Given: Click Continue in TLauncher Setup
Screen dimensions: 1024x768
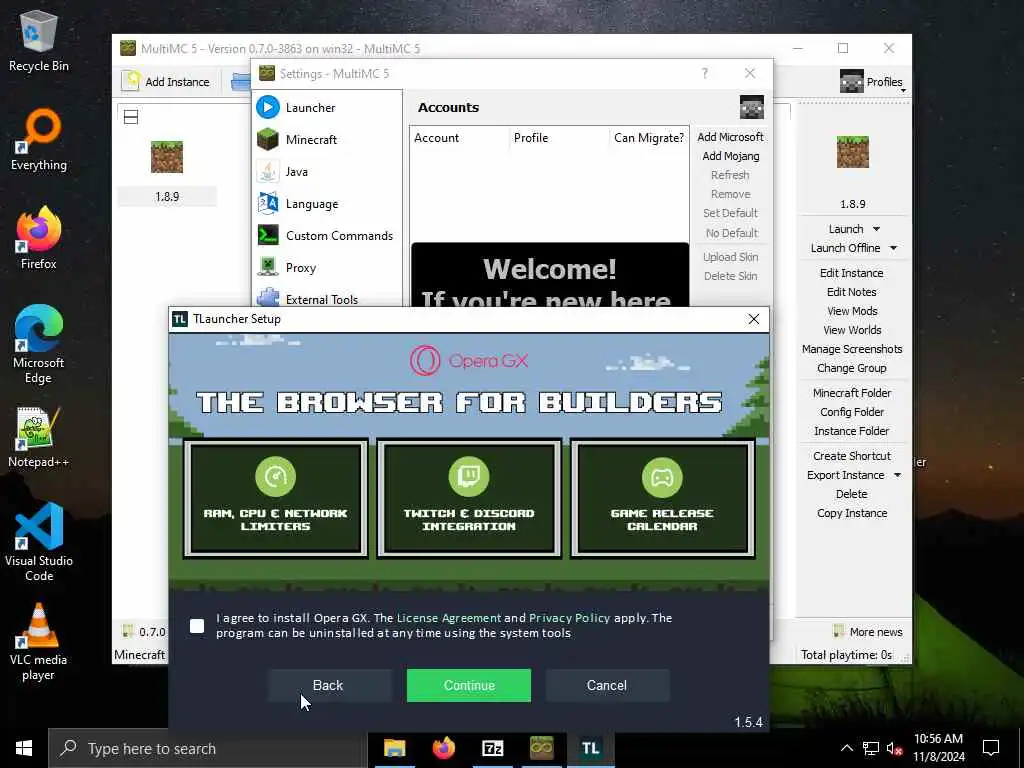Looking at the screenshot, I should click(469, 685).
